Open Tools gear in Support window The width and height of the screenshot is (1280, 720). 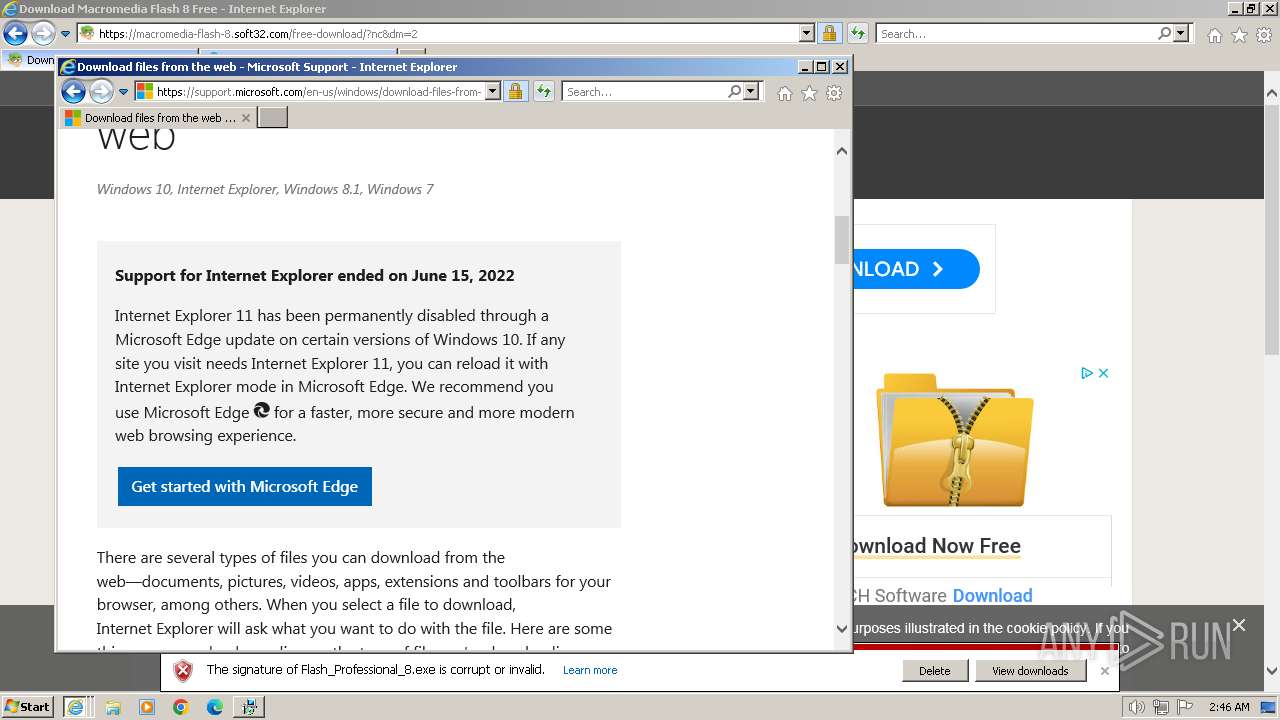[x=834, y=93]
